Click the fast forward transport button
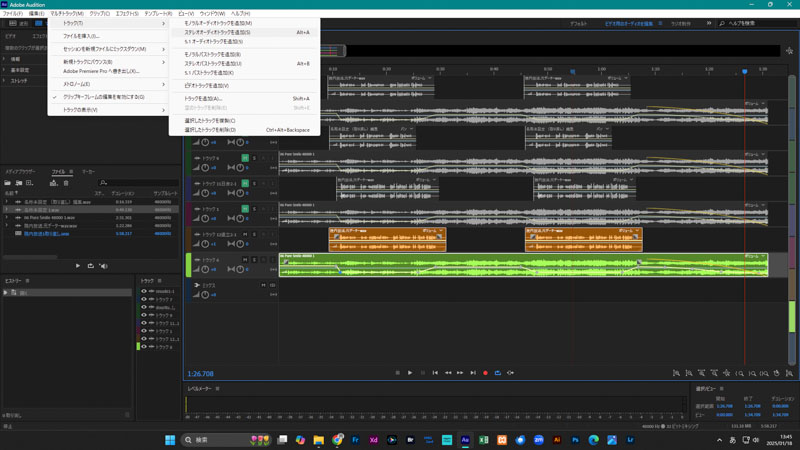This screenshot has height=450, width=800. click(x=460, y=373)
